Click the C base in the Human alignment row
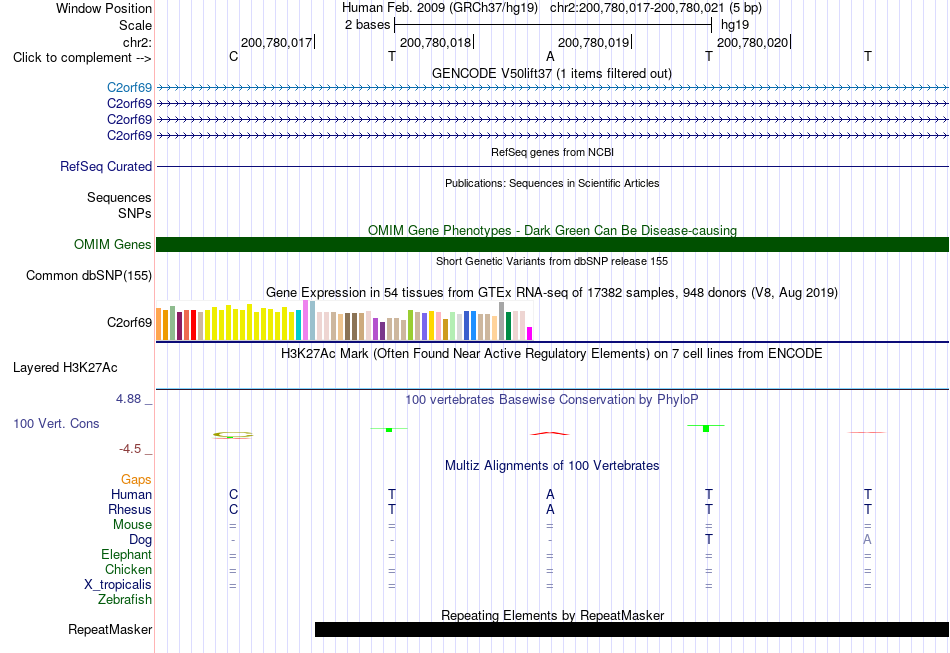 tap(233, 495)
